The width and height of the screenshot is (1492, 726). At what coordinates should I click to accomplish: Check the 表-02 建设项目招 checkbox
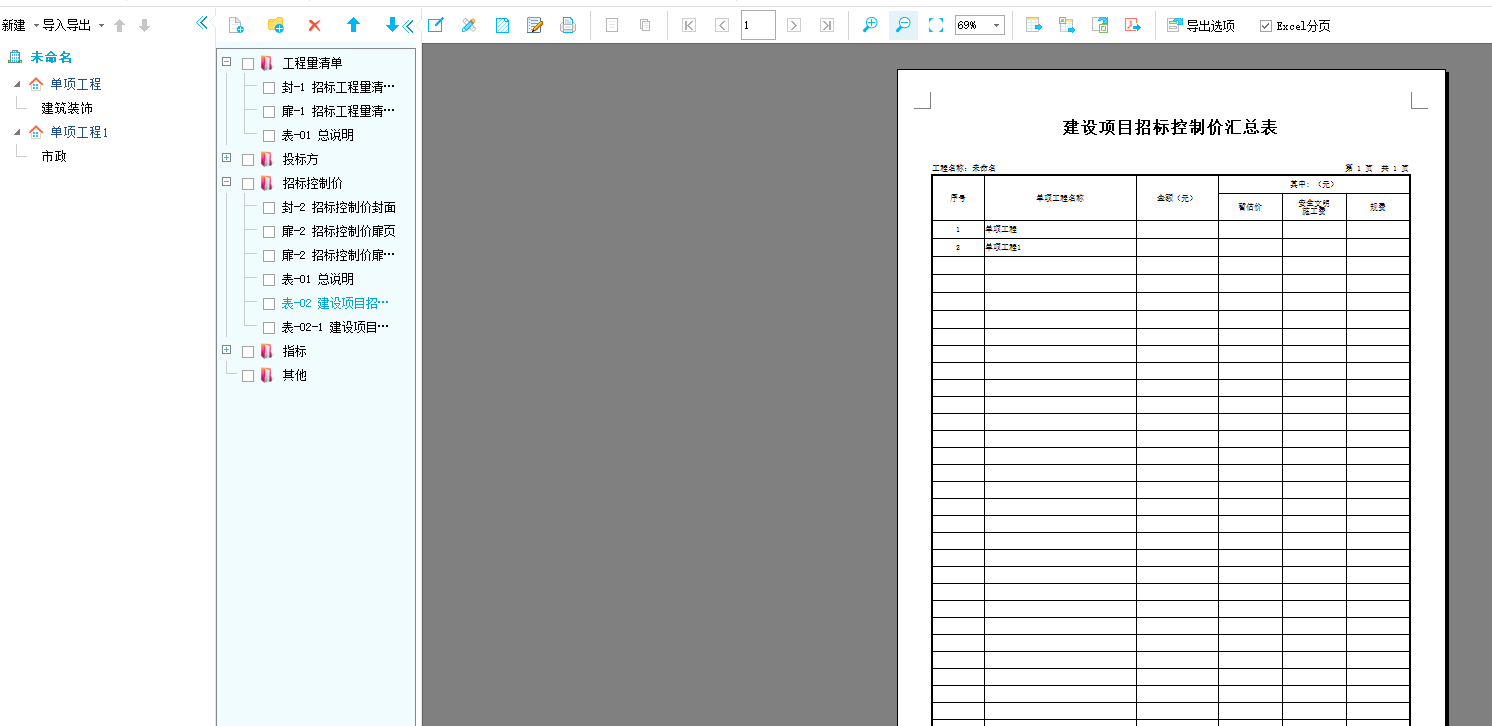point(269,304)
